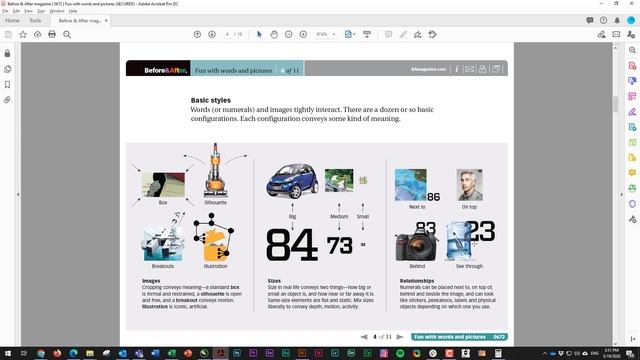The width and height of the screenshot is (640, 360).
Task: Open the help question mark icon
Action: coord(604,20)
